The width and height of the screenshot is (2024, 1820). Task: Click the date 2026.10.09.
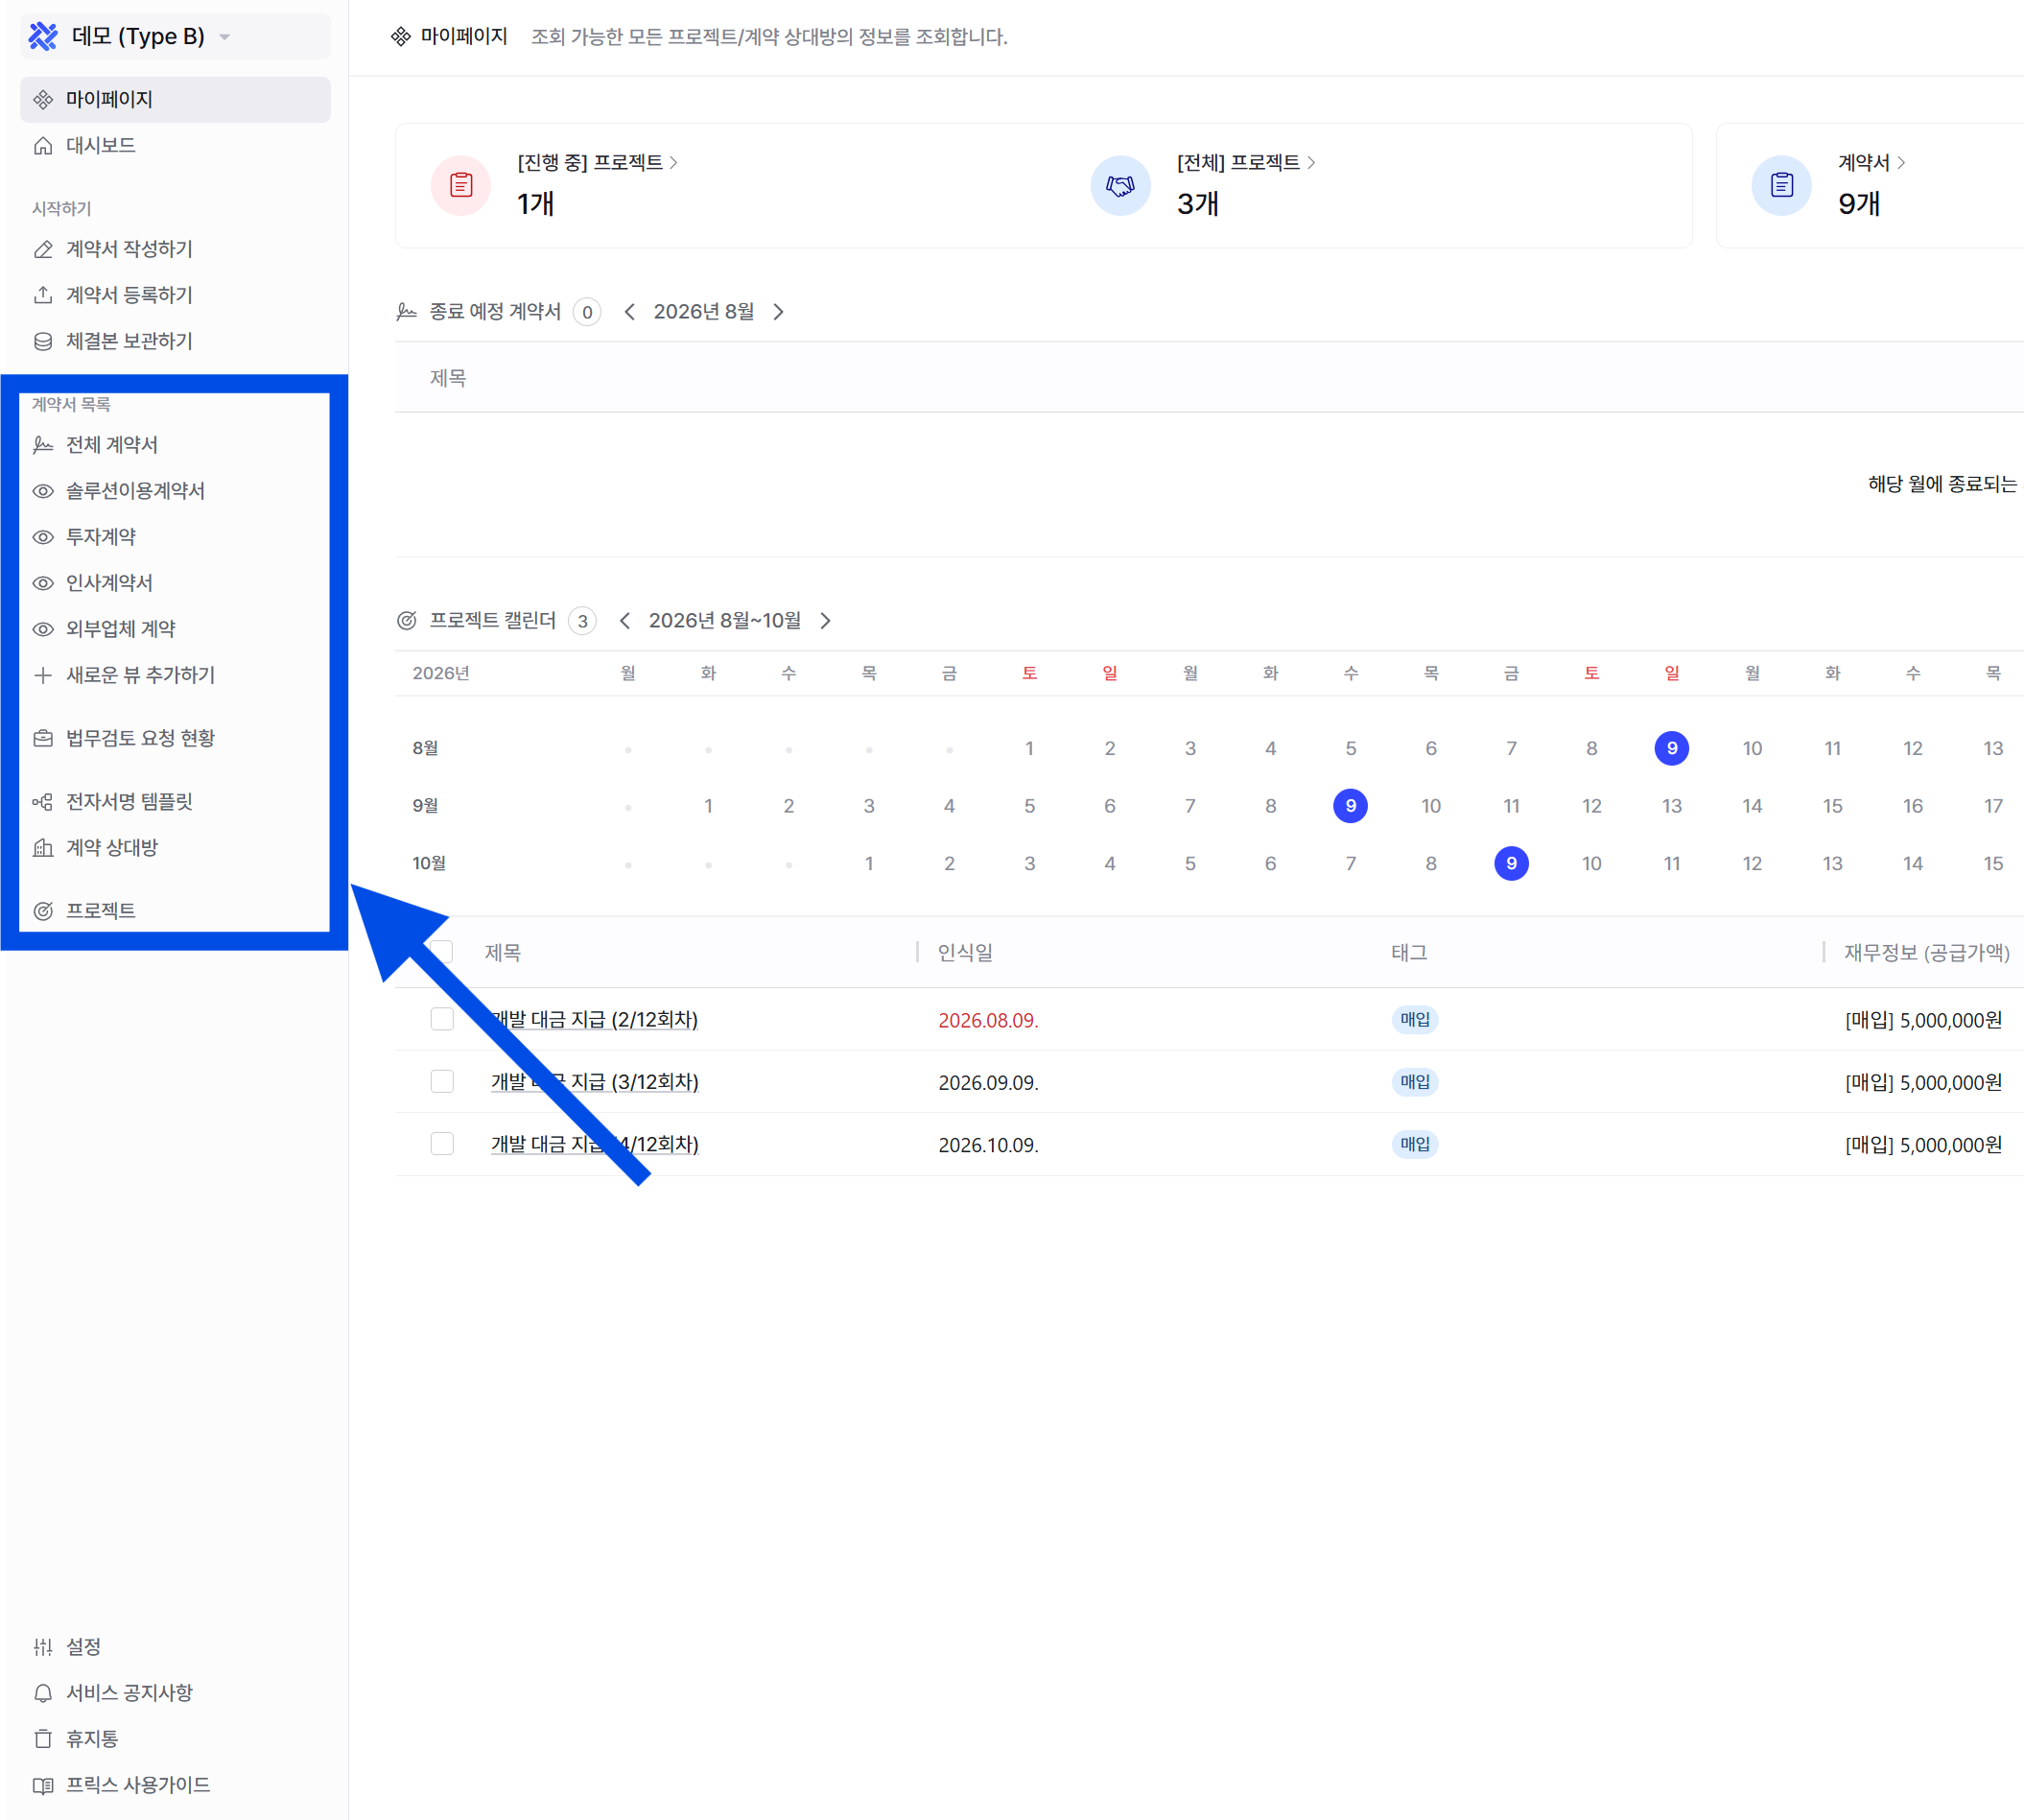988,1145
